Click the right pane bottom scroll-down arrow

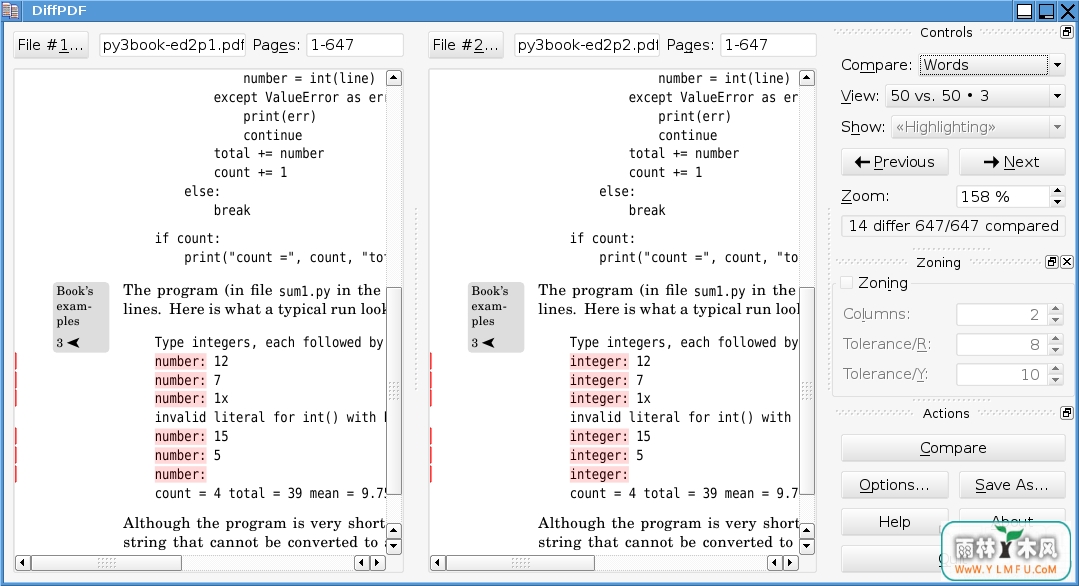point(807,547)
